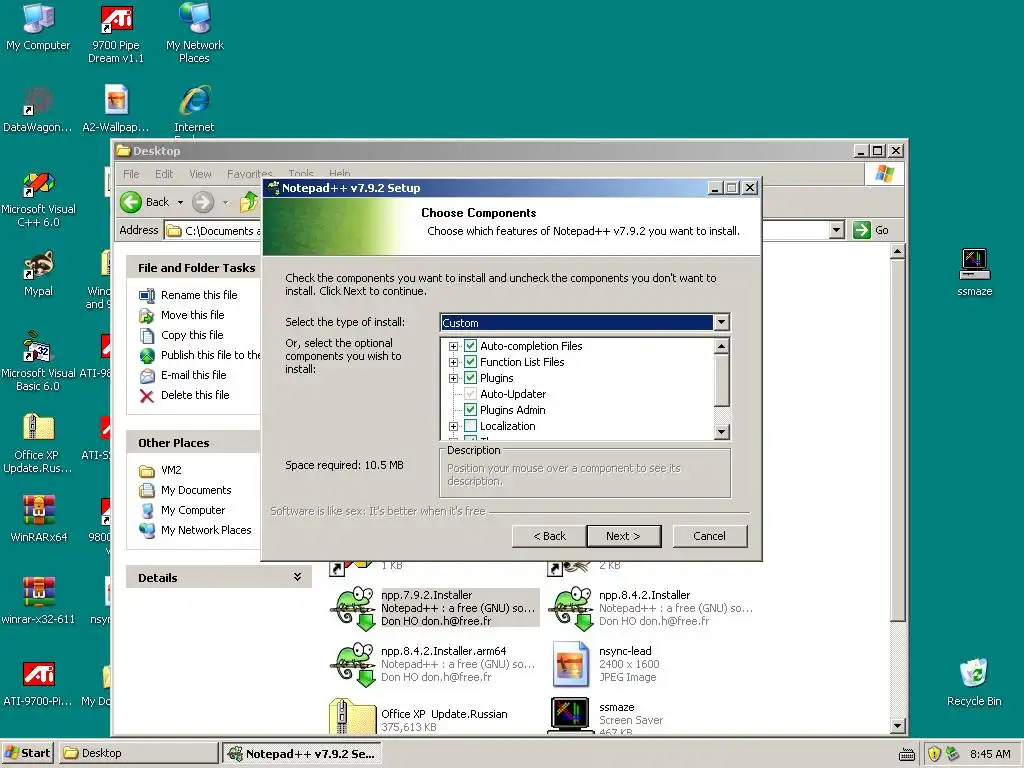Select winrar-x32-611 desktop icon
The height and width of the screenshot is (768, 1024).
point(39,601)
